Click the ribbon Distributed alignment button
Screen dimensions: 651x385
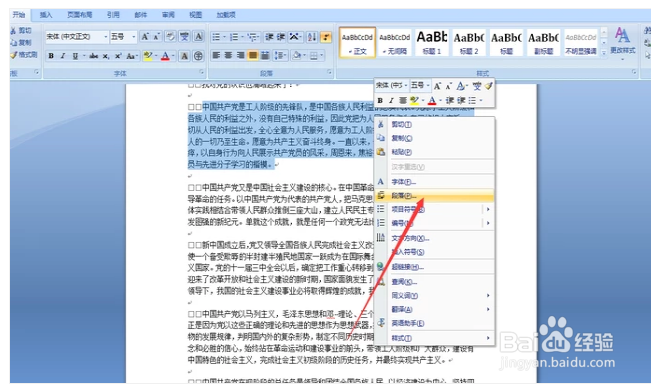coord(265,55)
